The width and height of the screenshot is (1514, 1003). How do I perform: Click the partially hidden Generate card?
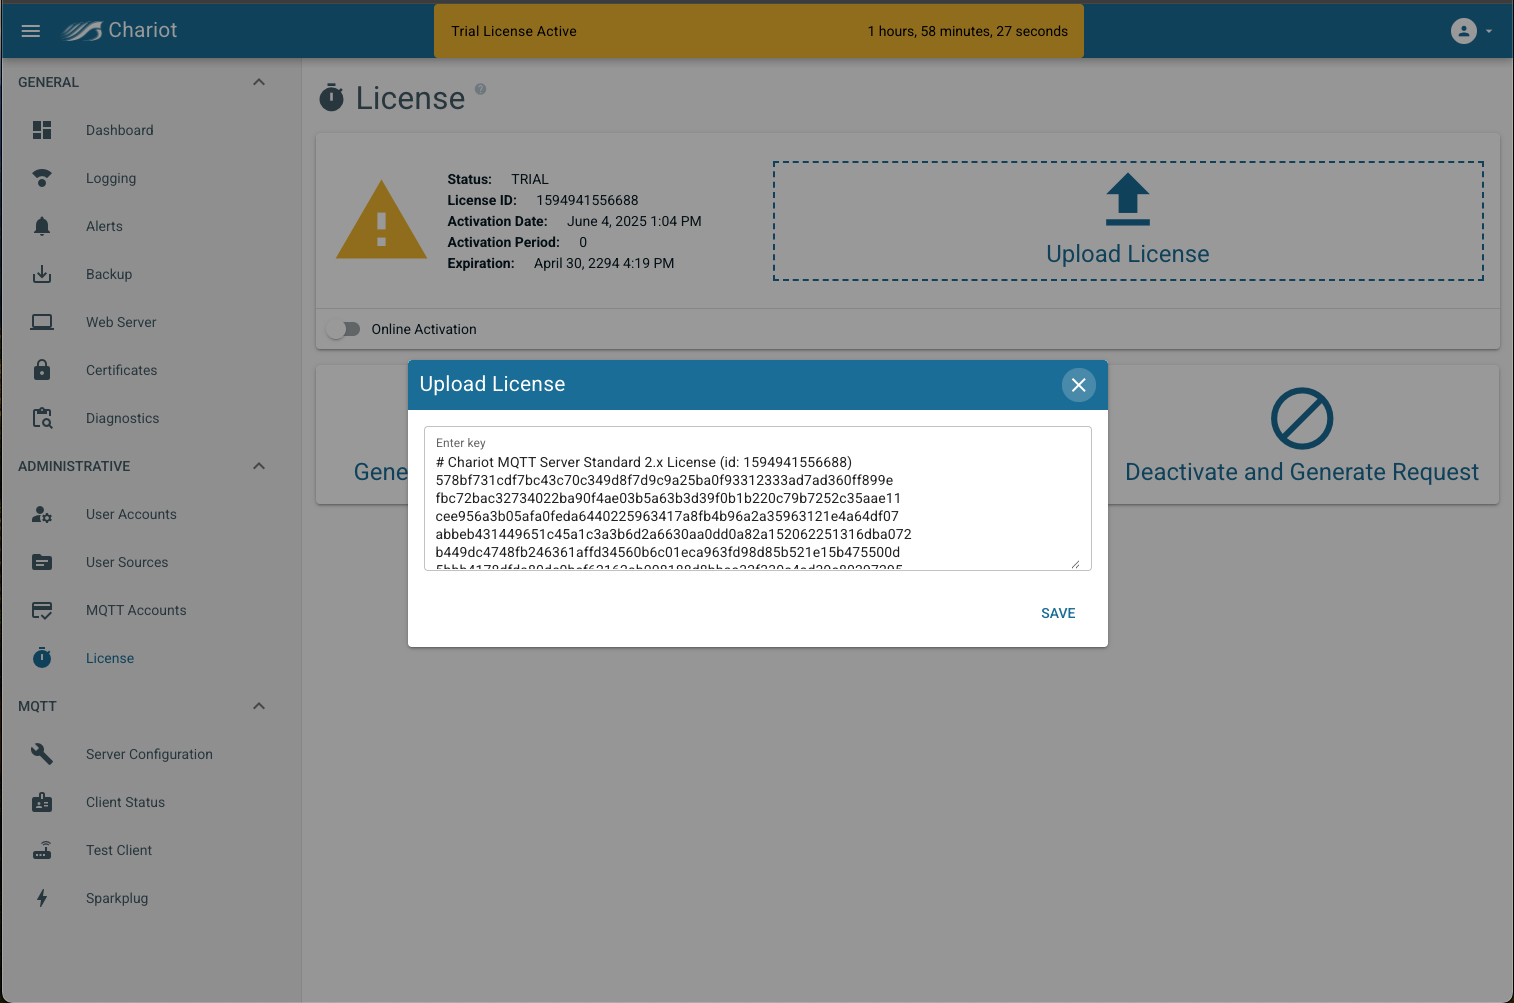click(x=362, y=435)
